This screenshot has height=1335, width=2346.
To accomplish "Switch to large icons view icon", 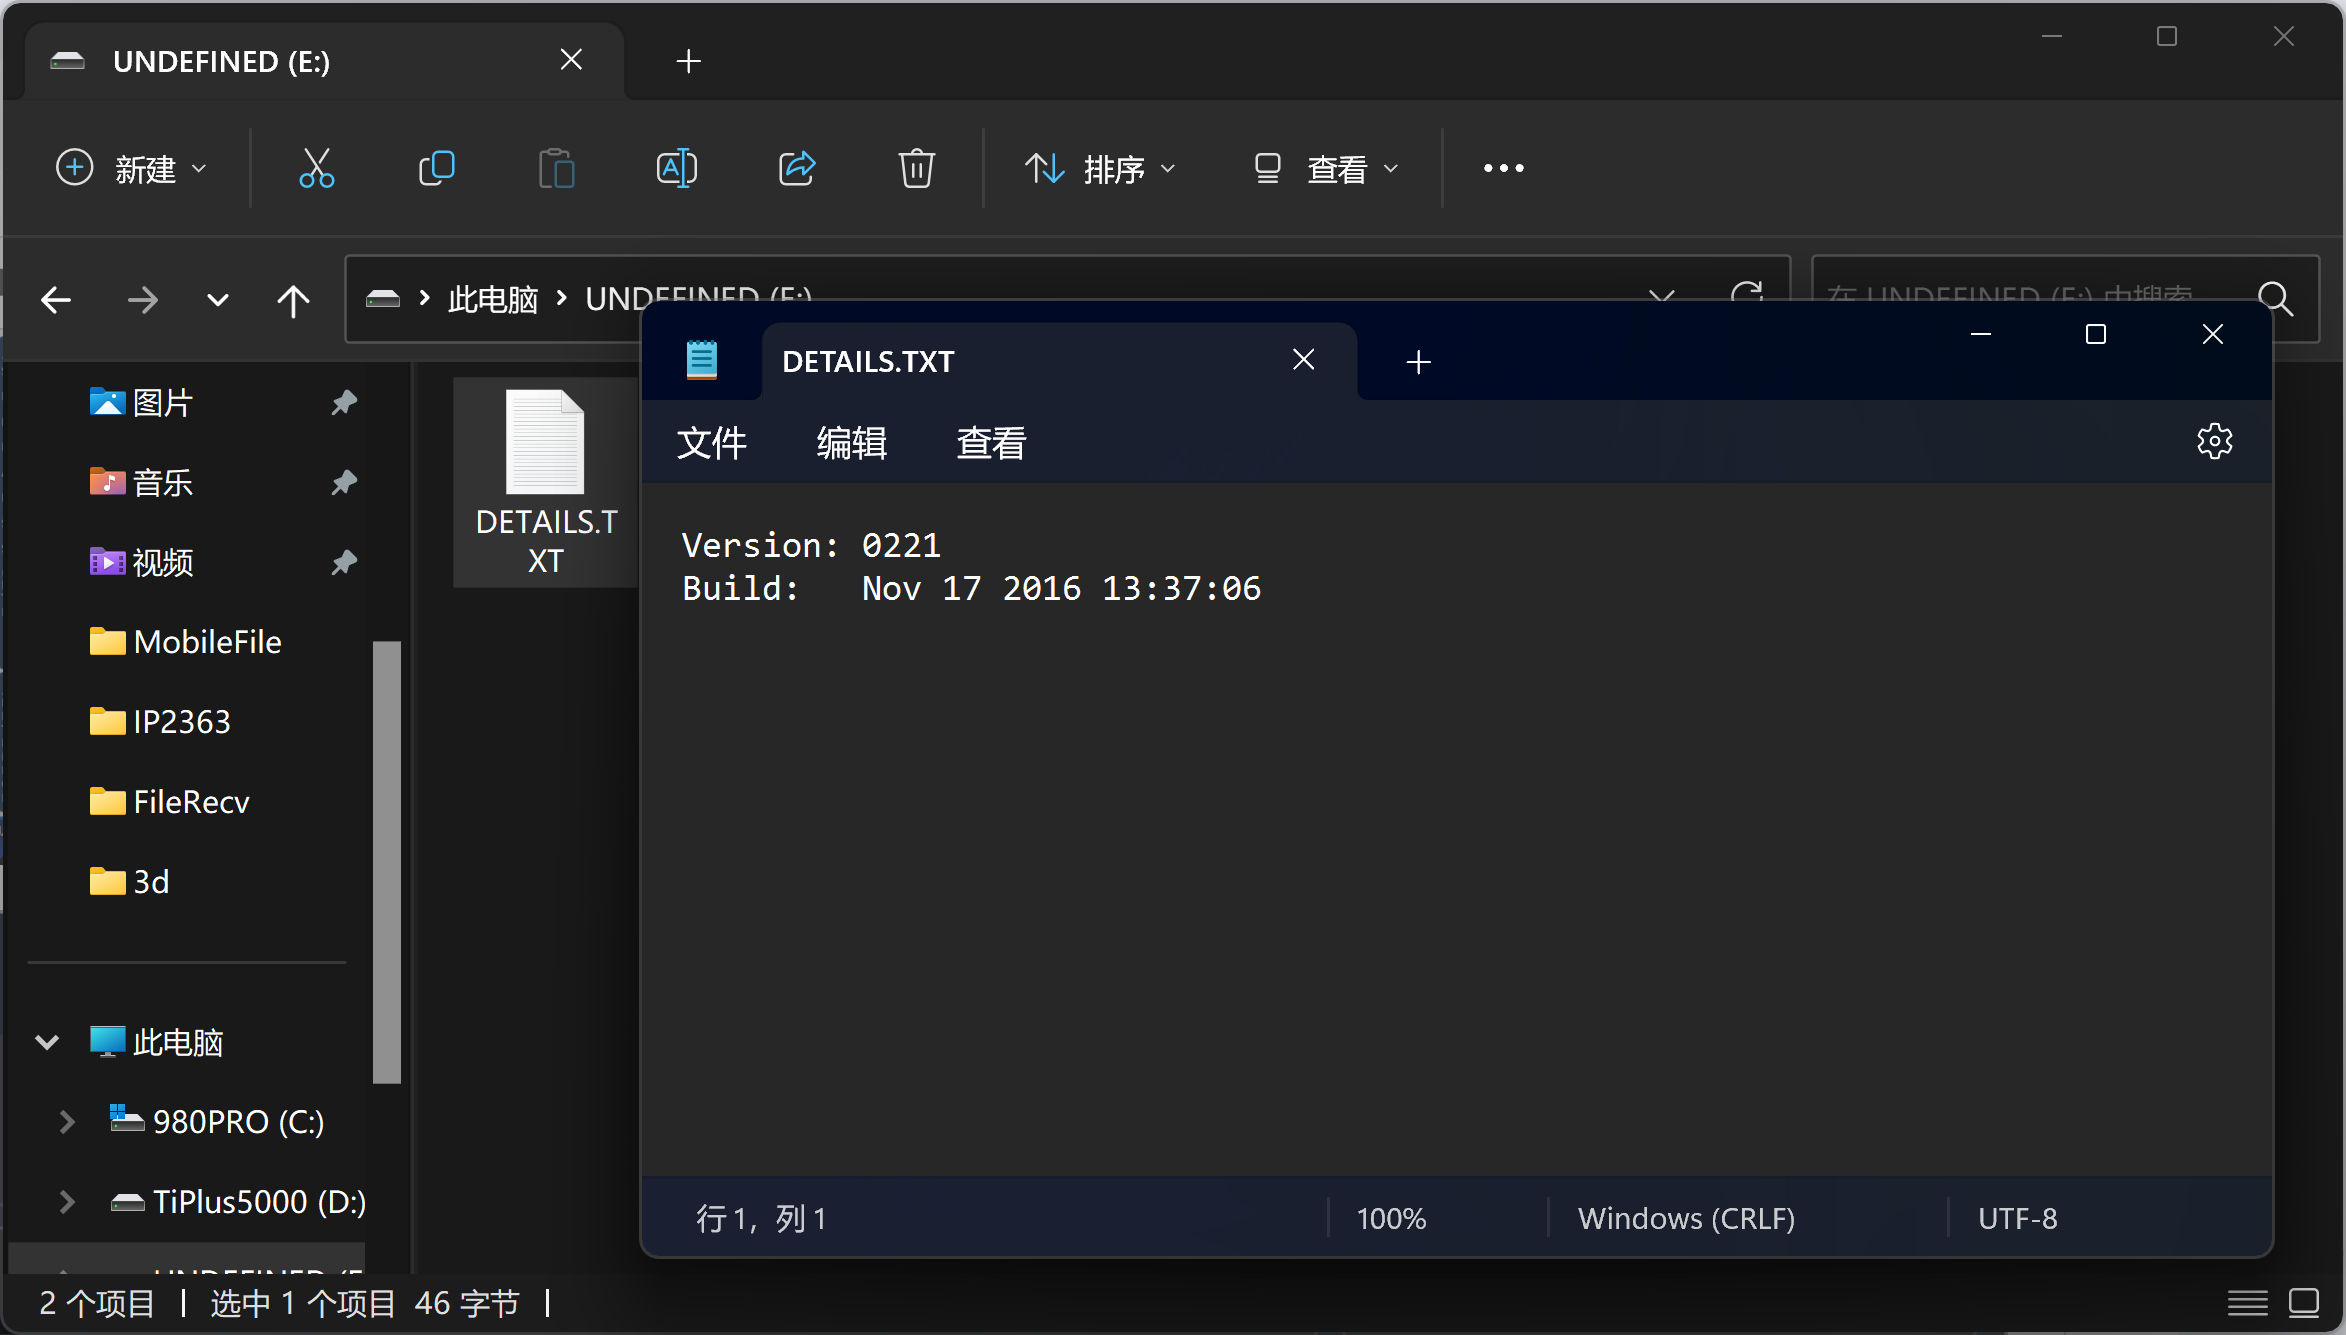I will click(2304, 1302).
